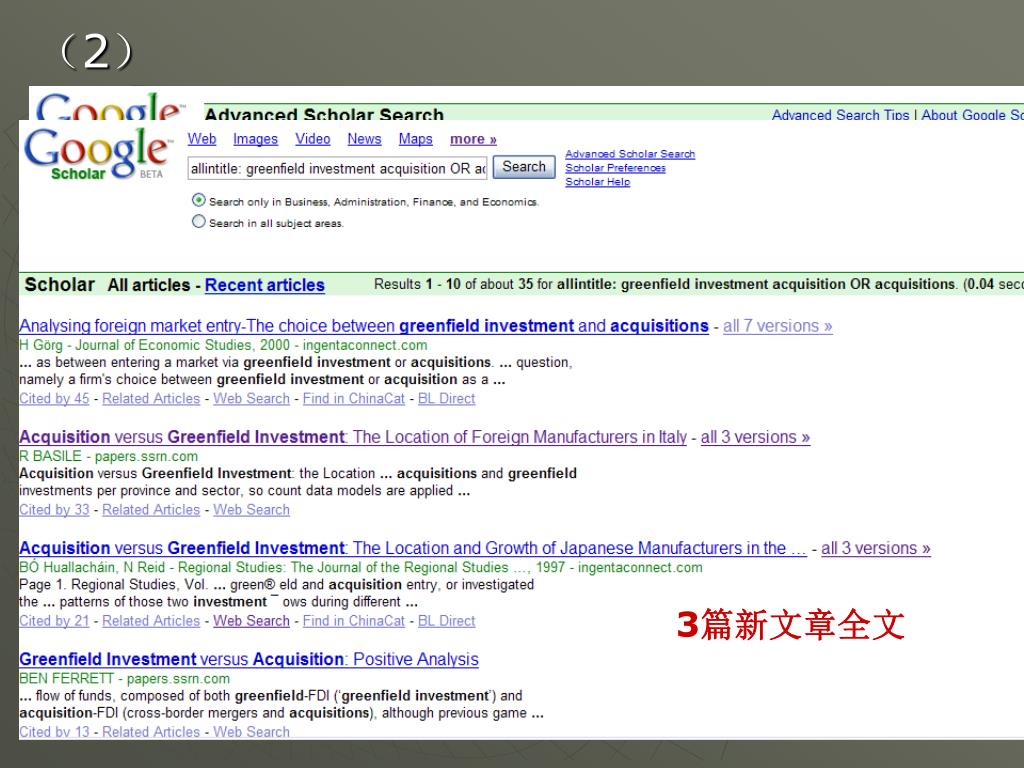
Task: Open the News navigation link
Action: pos(364,139)
